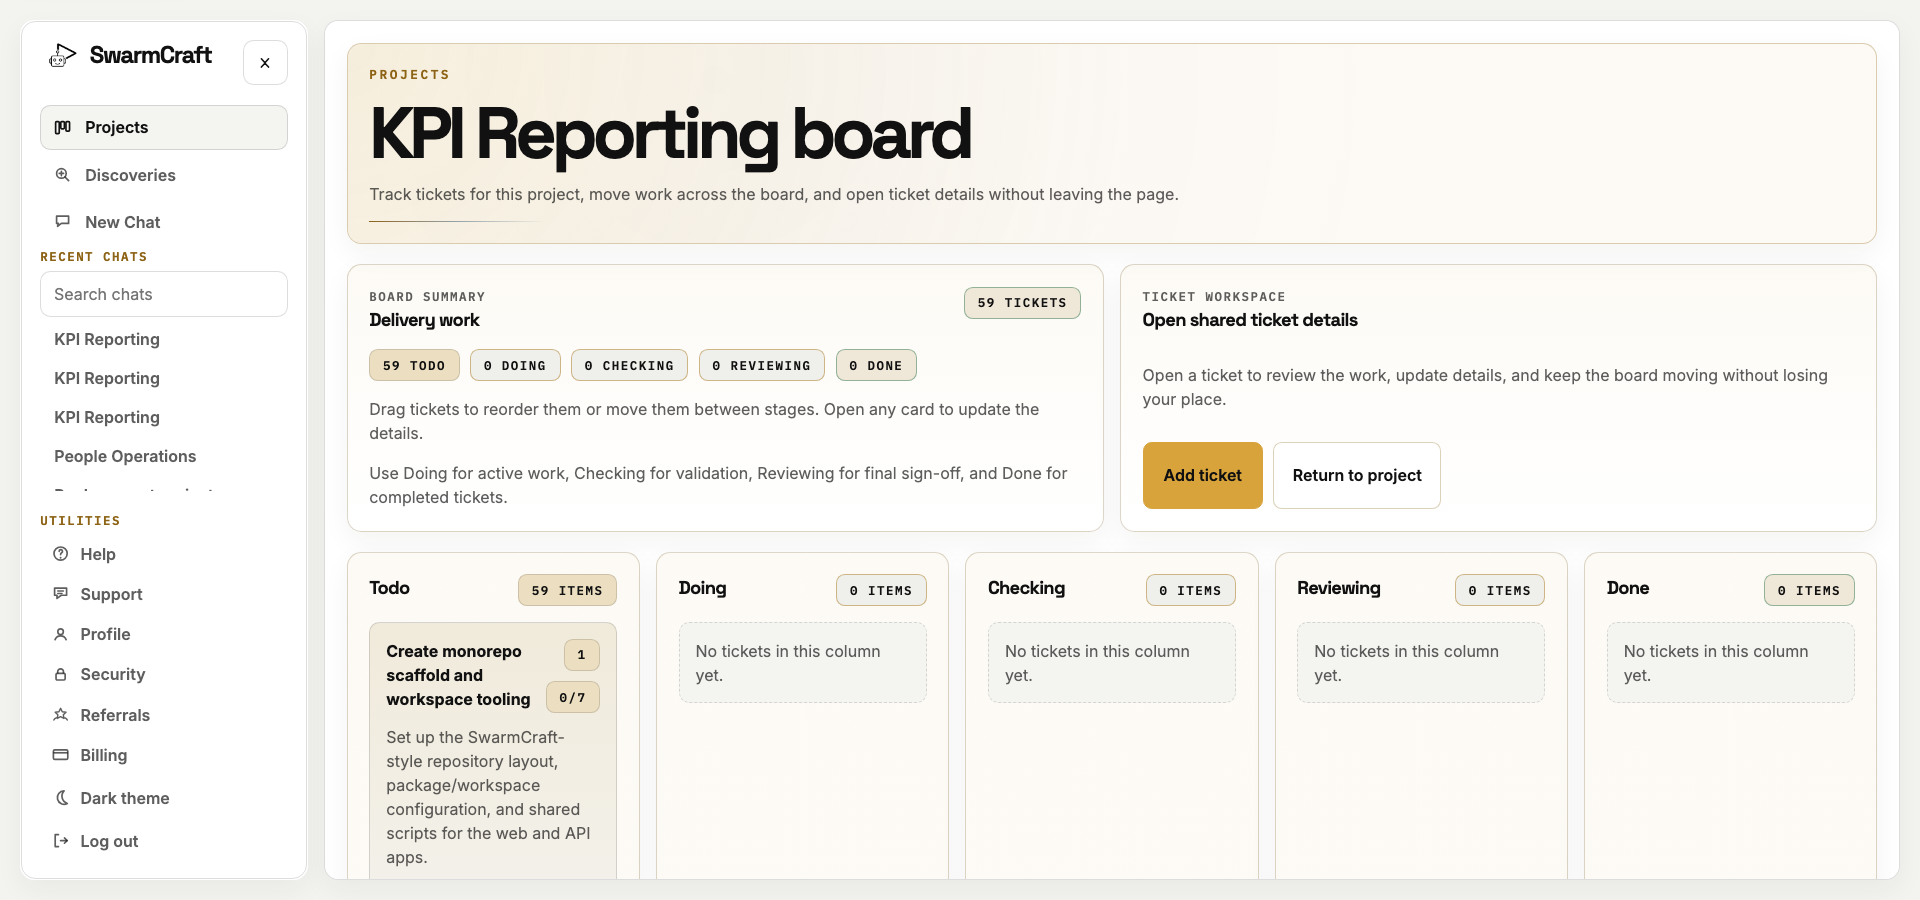Click the Delivery work heading
The image size is (1920, 900).
[x=424, y=320]
